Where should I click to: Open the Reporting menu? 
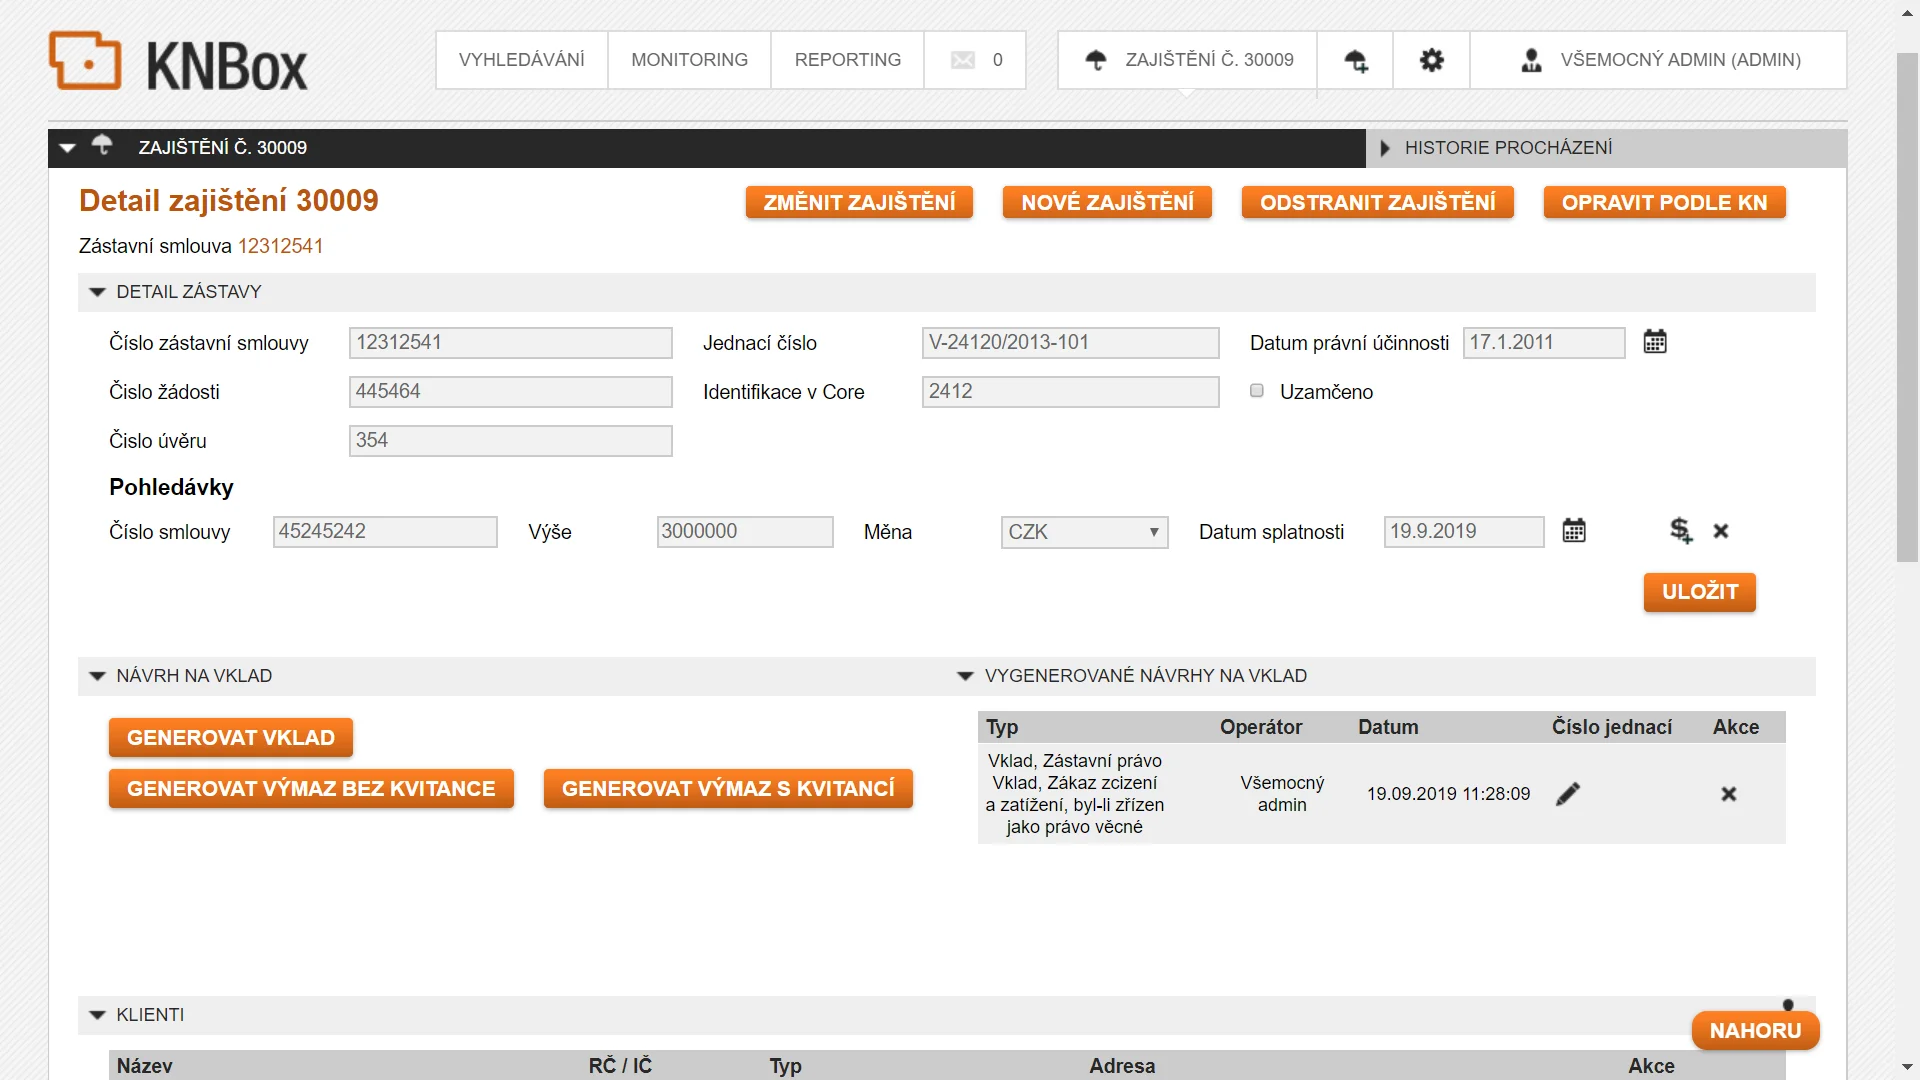point(847,60)
